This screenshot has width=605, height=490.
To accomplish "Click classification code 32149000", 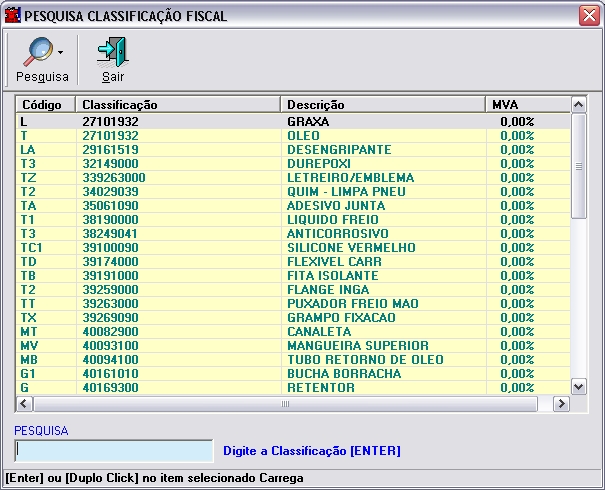I will coord(110,164).
